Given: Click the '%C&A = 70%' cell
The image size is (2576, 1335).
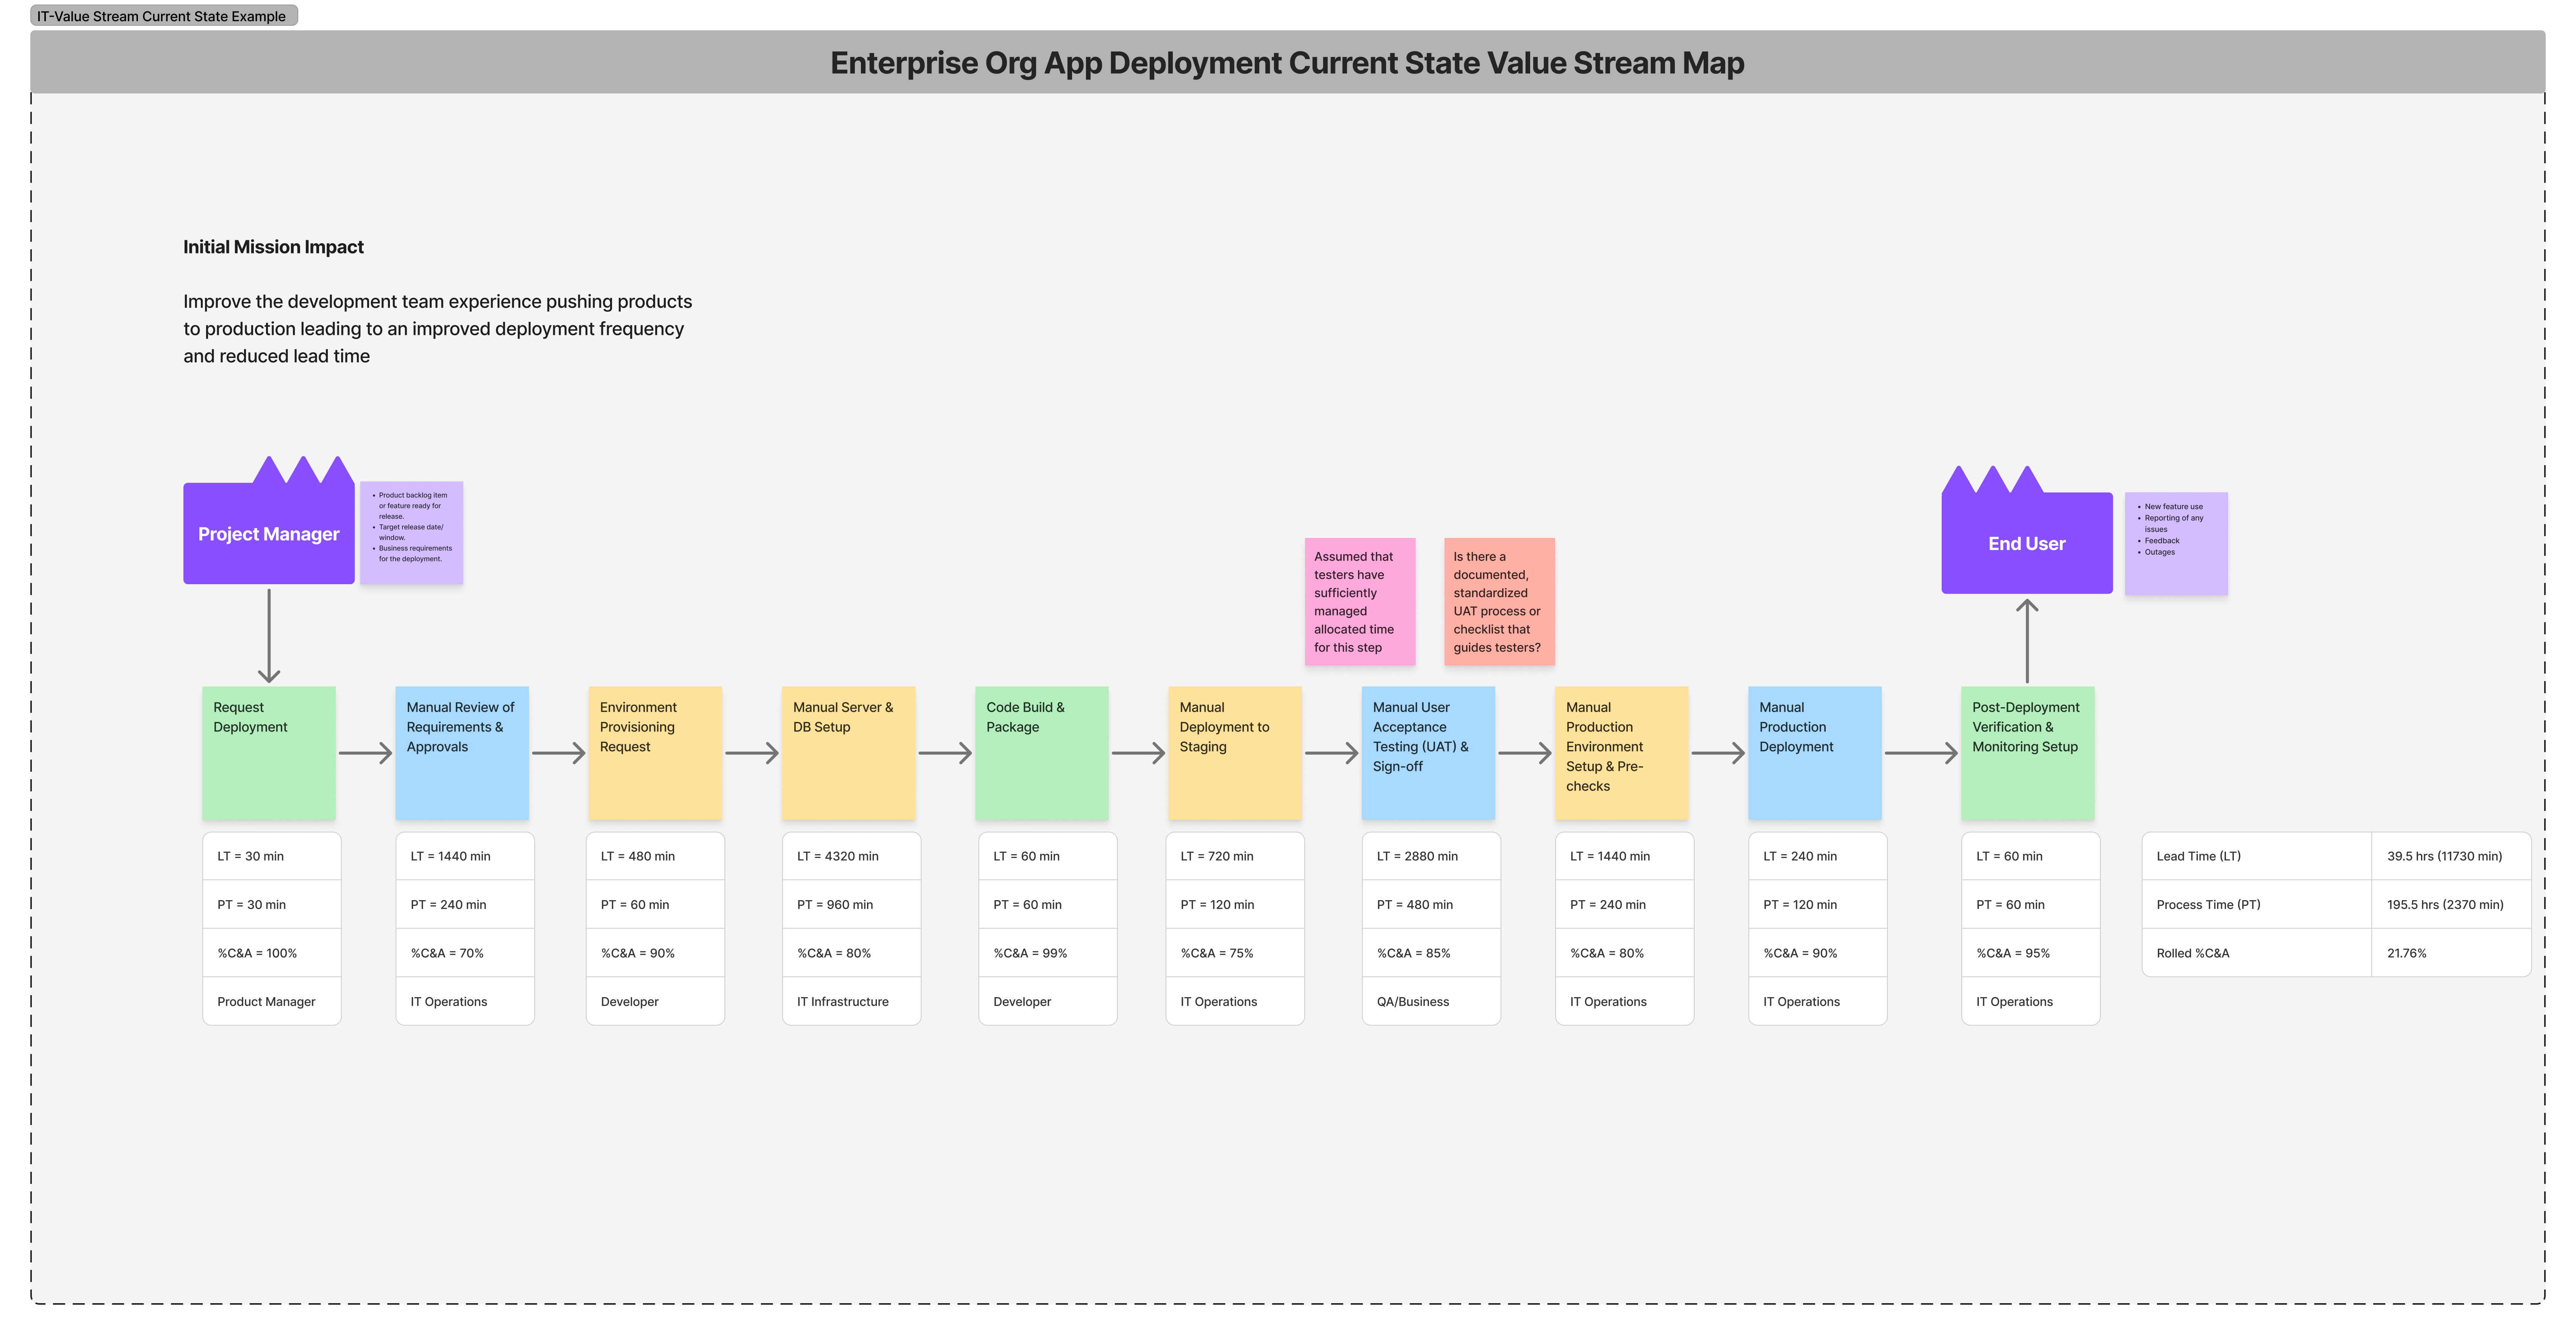Looking at the screenshot, I should coord(465,953).
